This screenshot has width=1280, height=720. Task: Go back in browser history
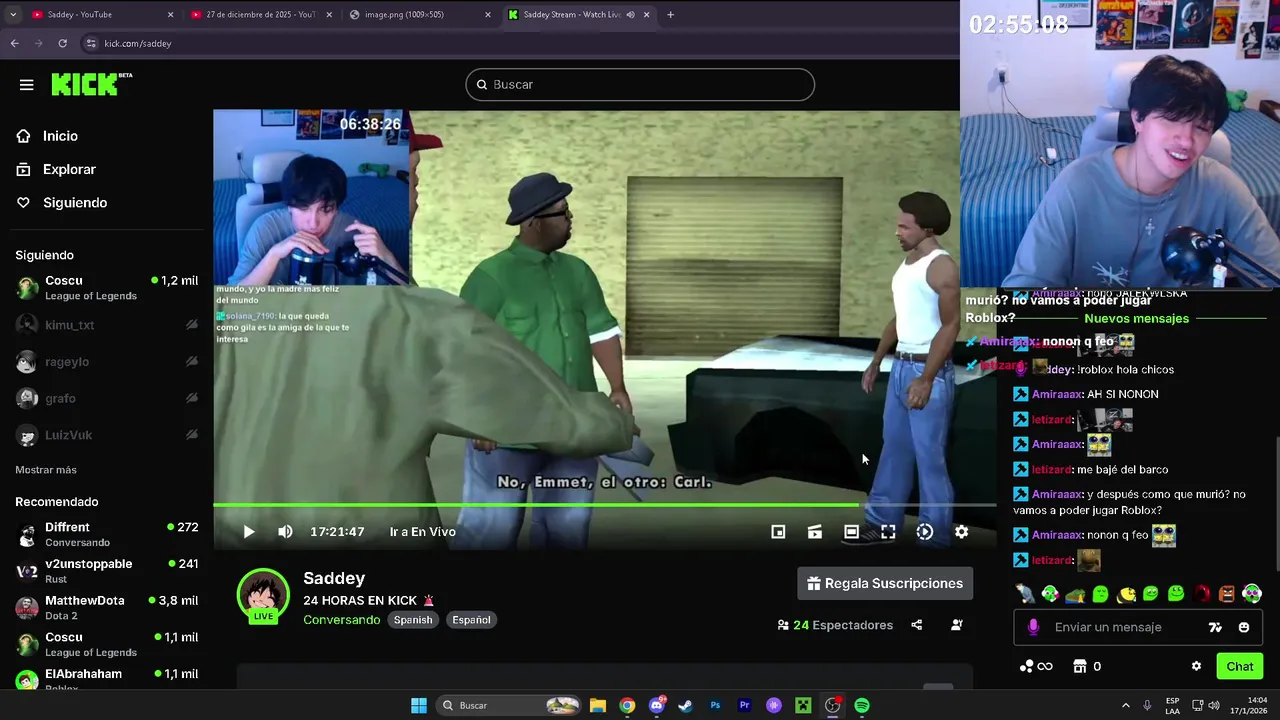coord(14,43)
